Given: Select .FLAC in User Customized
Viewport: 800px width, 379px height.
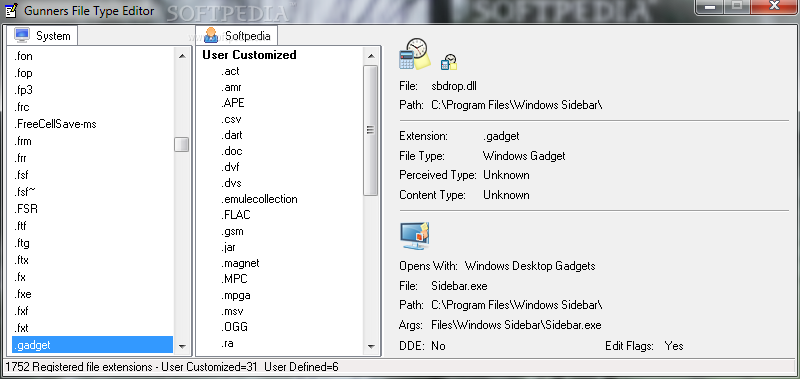Looking at the screenshot, I should click(236, 215).
